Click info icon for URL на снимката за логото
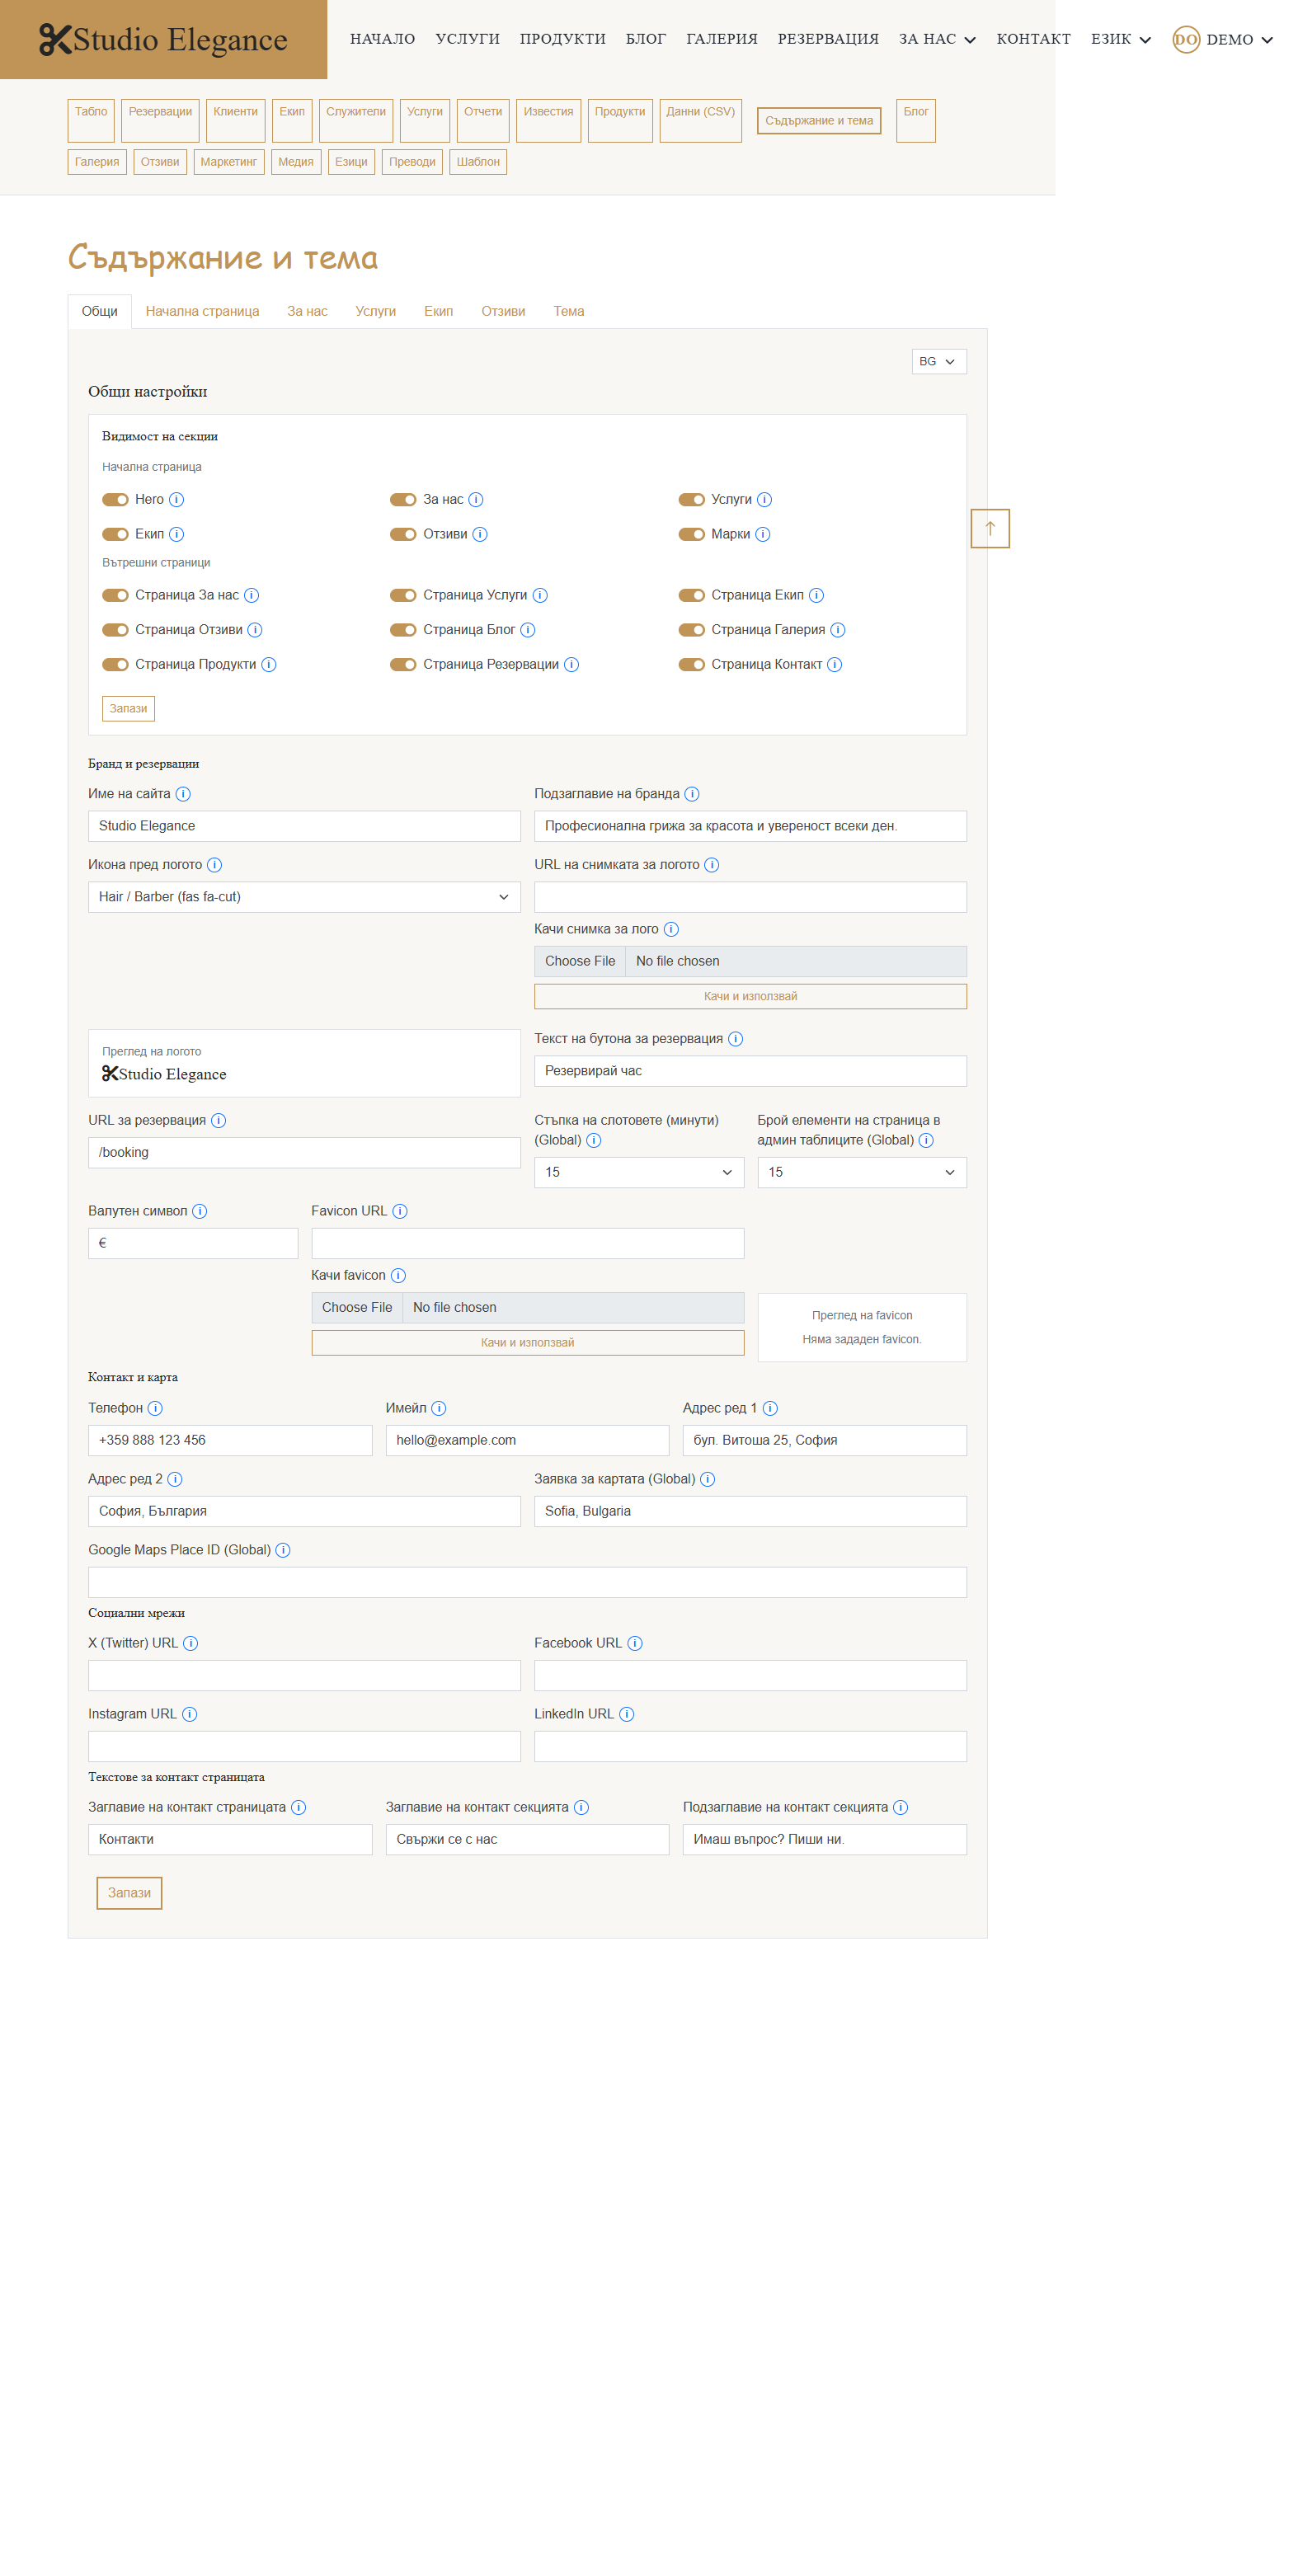Image resolution: width=1298 pixels, height=2576 pixels. pyautogui.click(x=712, y=865)
